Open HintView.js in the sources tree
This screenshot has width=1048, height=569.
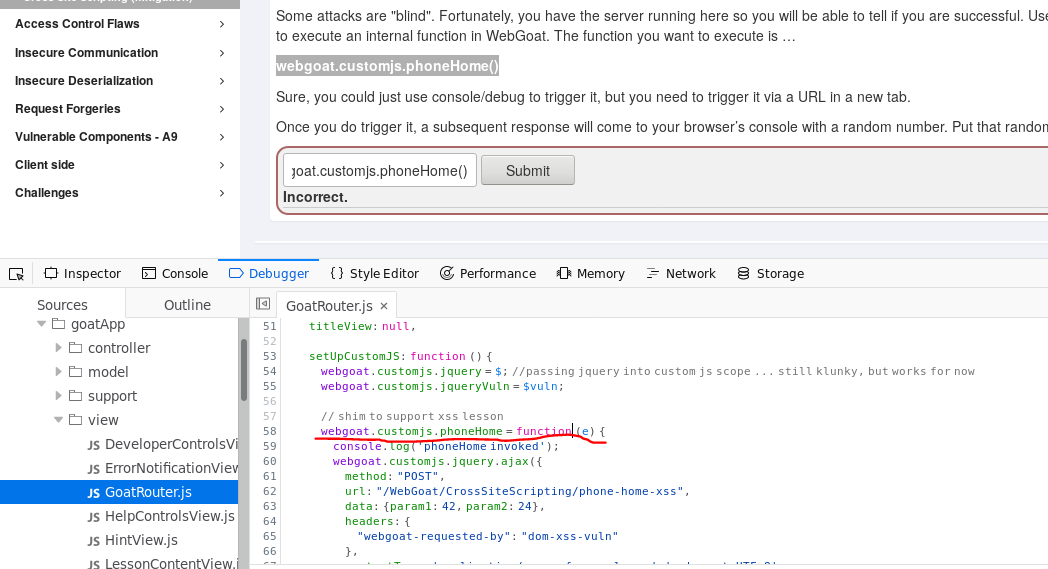[140, 540]
